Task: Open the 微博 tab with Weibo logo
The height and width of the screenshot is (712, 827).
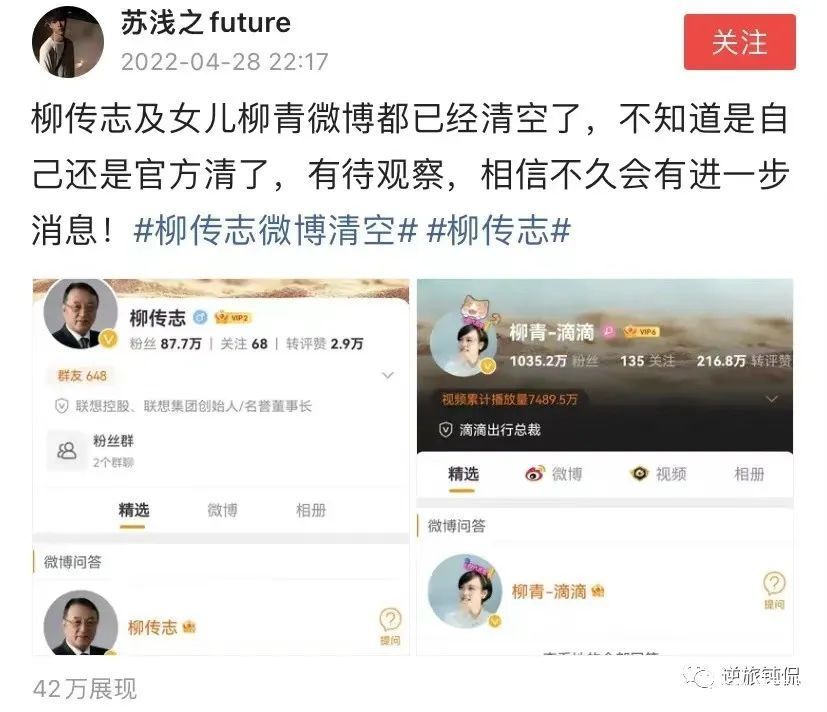Action: tap(554, 474)
